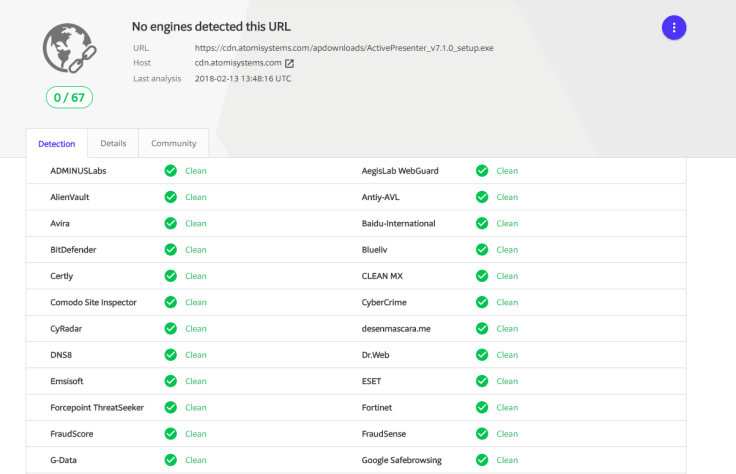This screenshot has height=474, width=736.
Task: Click the green checkmark for ESET
Action: 482,381
